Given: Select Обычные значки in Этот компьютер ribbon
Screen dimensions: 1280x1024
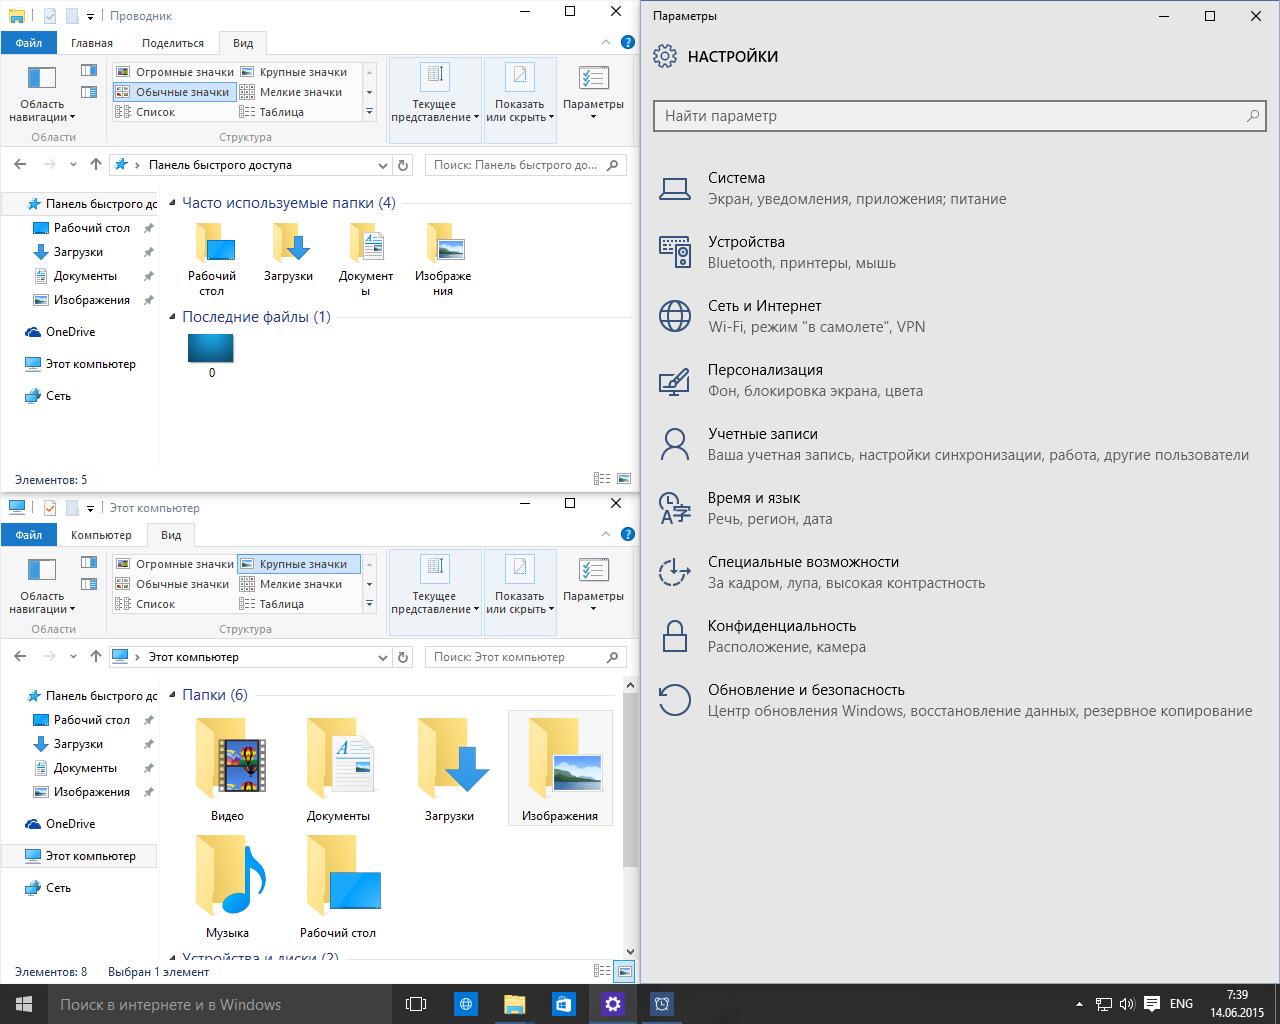Looking at the screenshot, I should (173, 584).
